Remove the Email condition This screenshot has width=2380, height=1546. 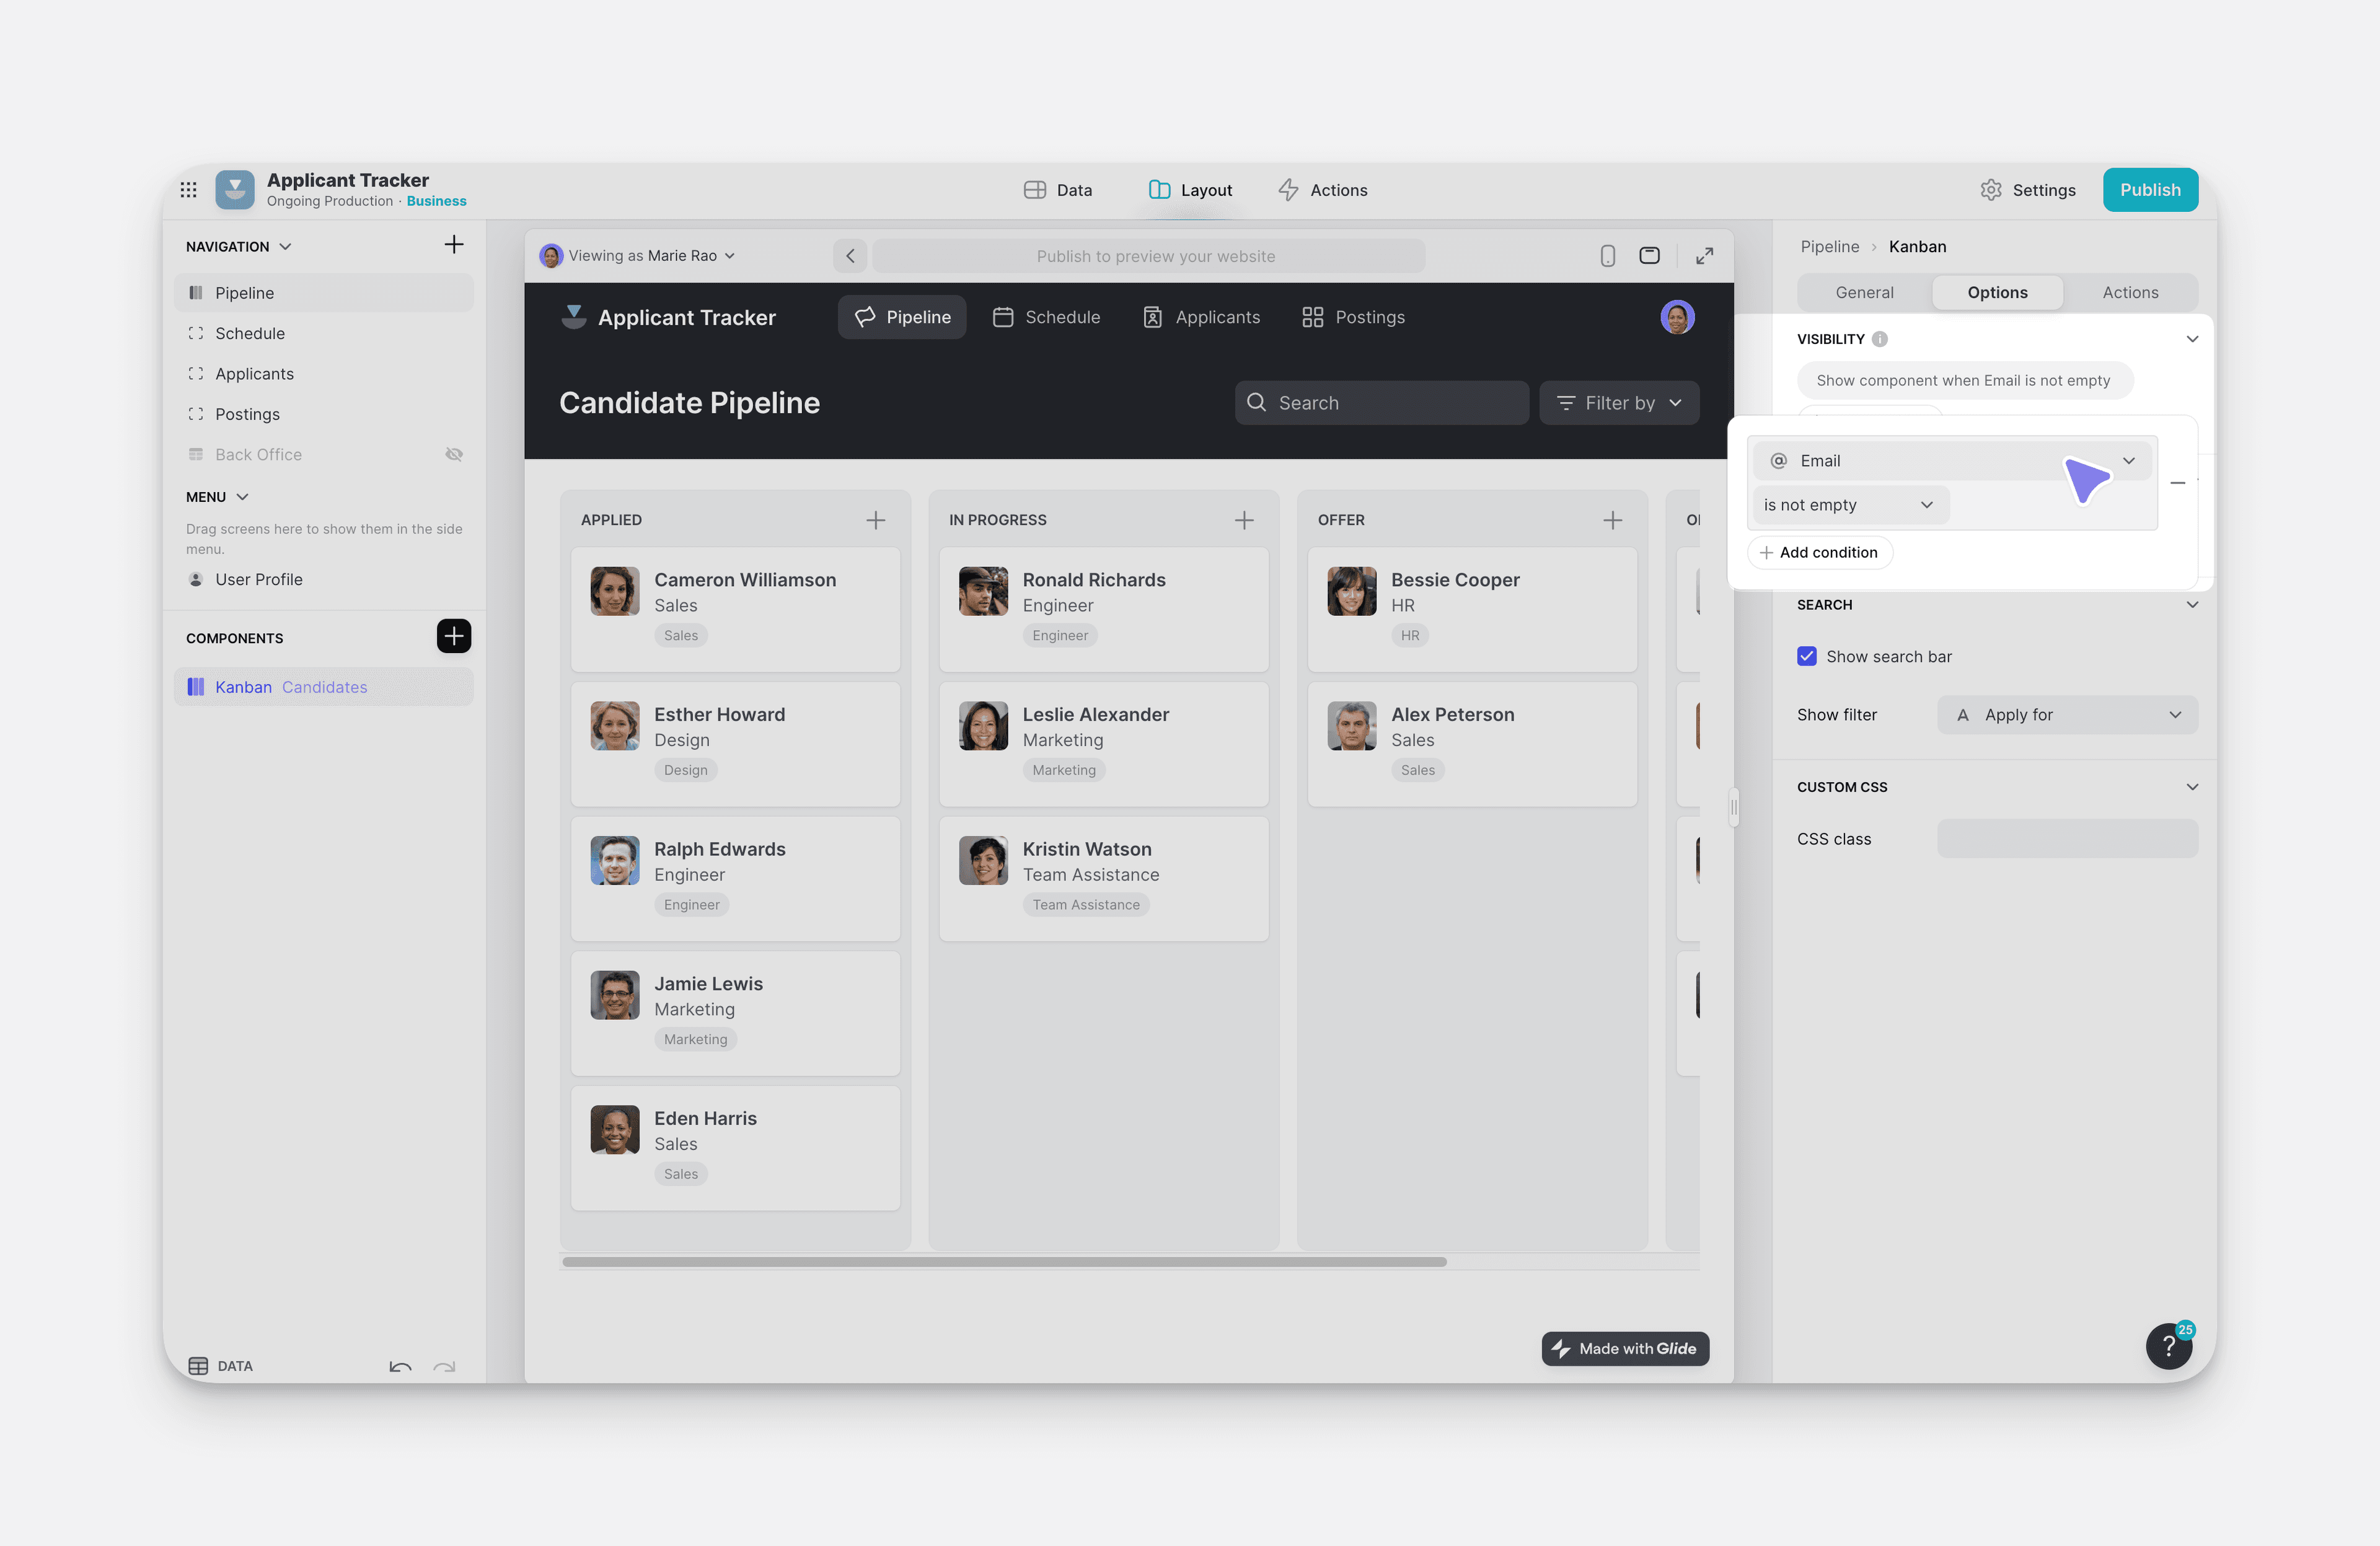point(2178,483)
